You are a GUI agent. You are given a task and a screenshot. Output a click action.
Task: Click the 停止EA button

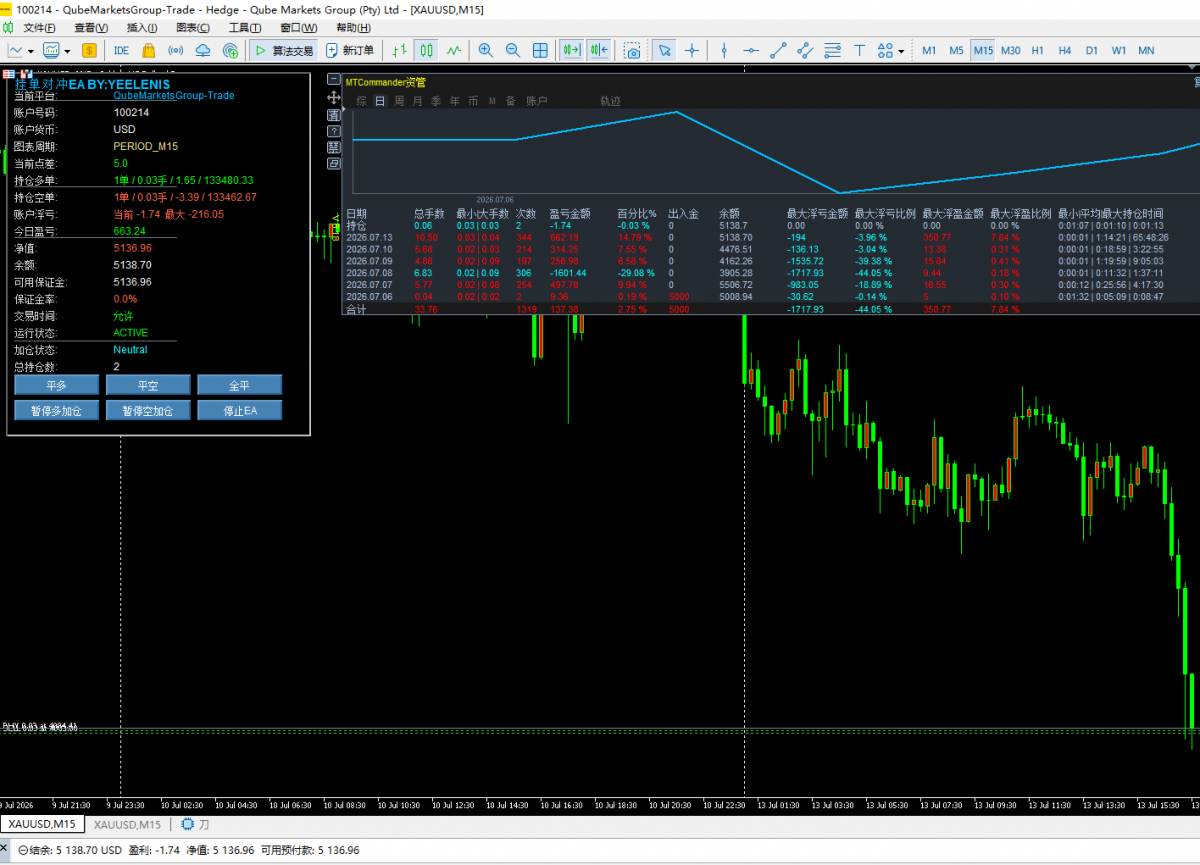[240, 410]
